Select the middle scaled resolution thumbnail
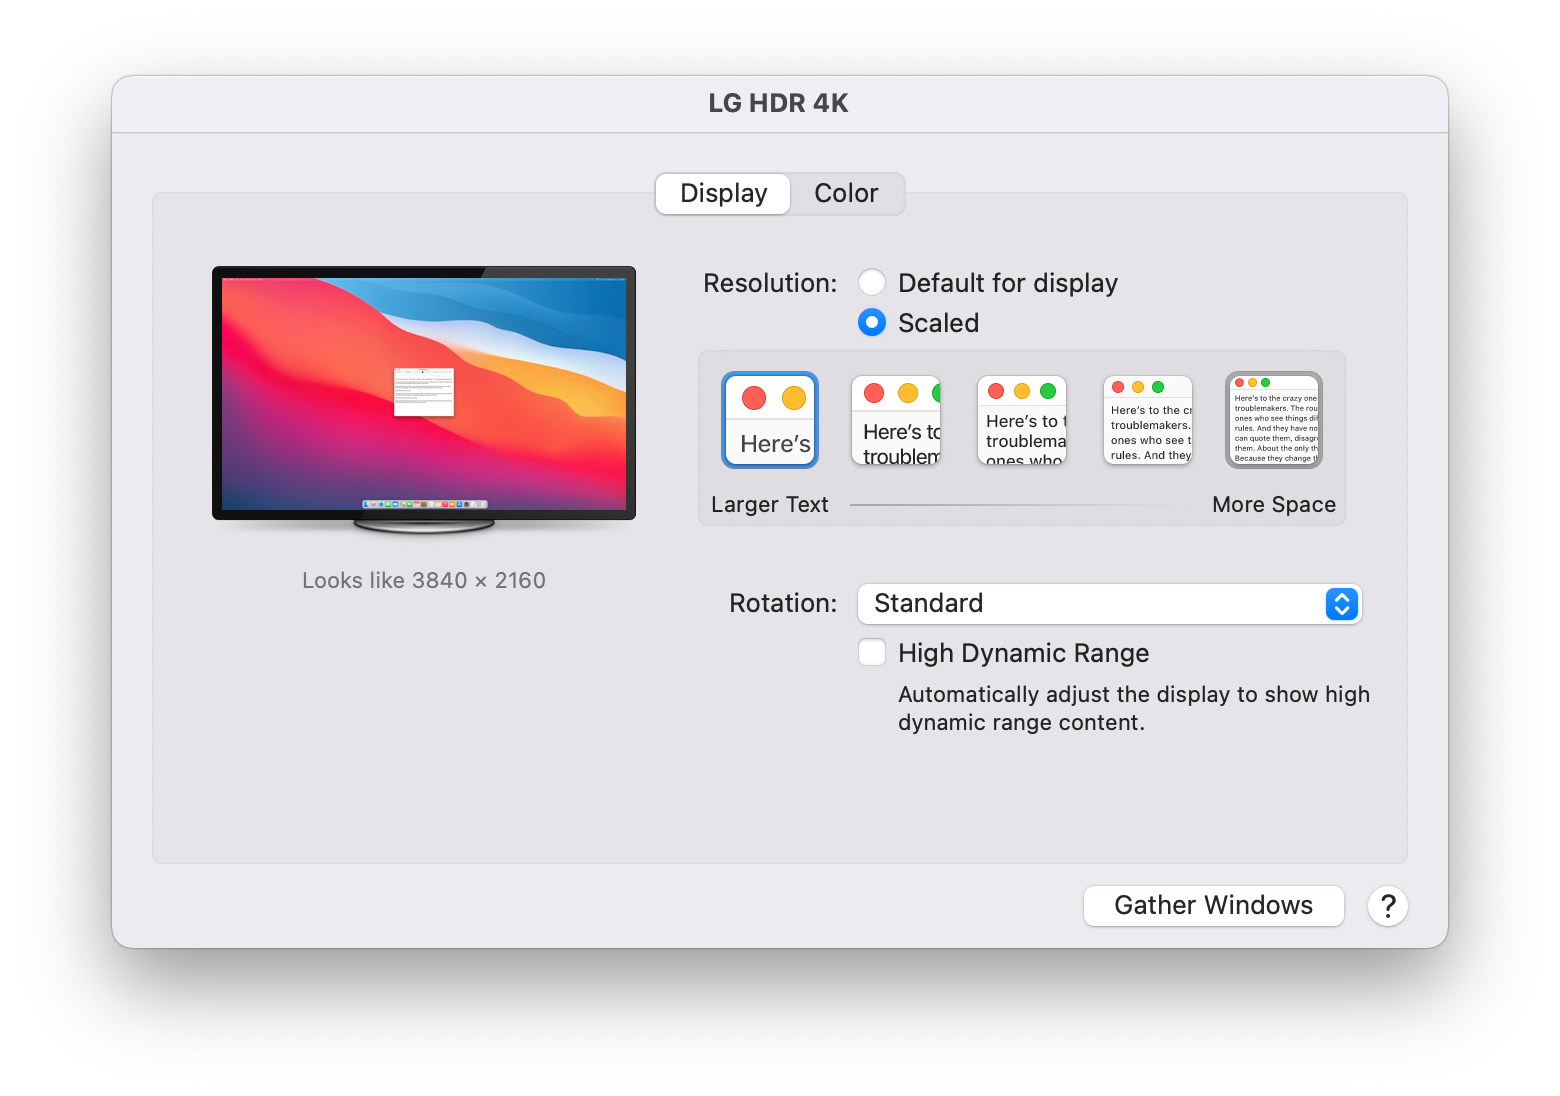1560x1096 pixels. click(1022, 420)
